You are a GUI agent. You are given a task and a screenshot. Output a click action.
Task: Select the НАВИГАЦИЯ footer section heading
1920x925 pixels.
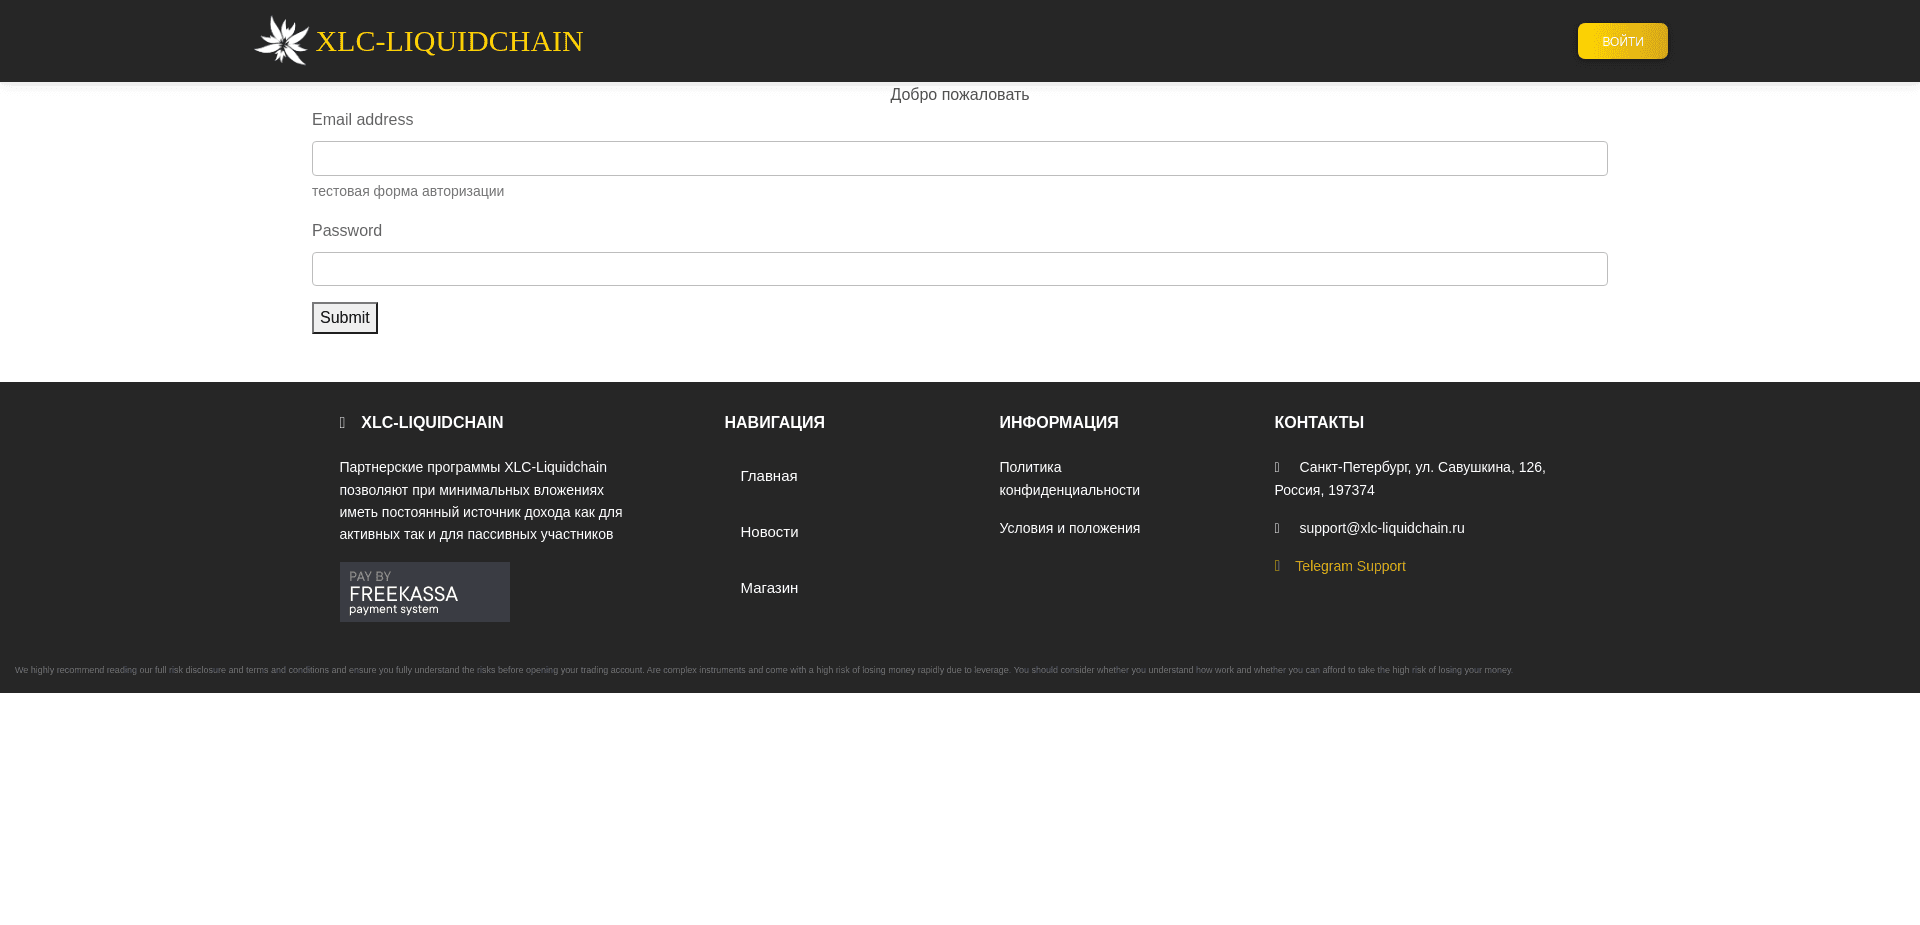(774, 422)
